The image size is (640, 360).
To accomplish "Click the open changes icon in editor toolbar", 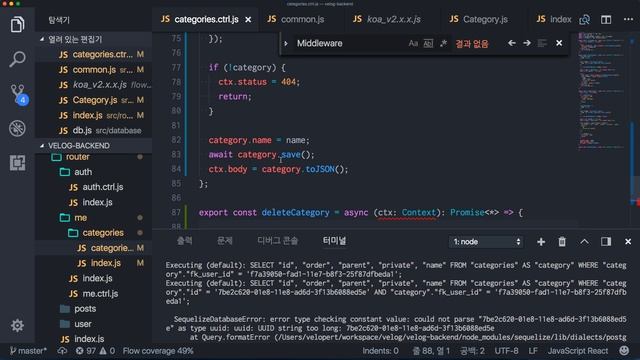I will tap(584, 20).
